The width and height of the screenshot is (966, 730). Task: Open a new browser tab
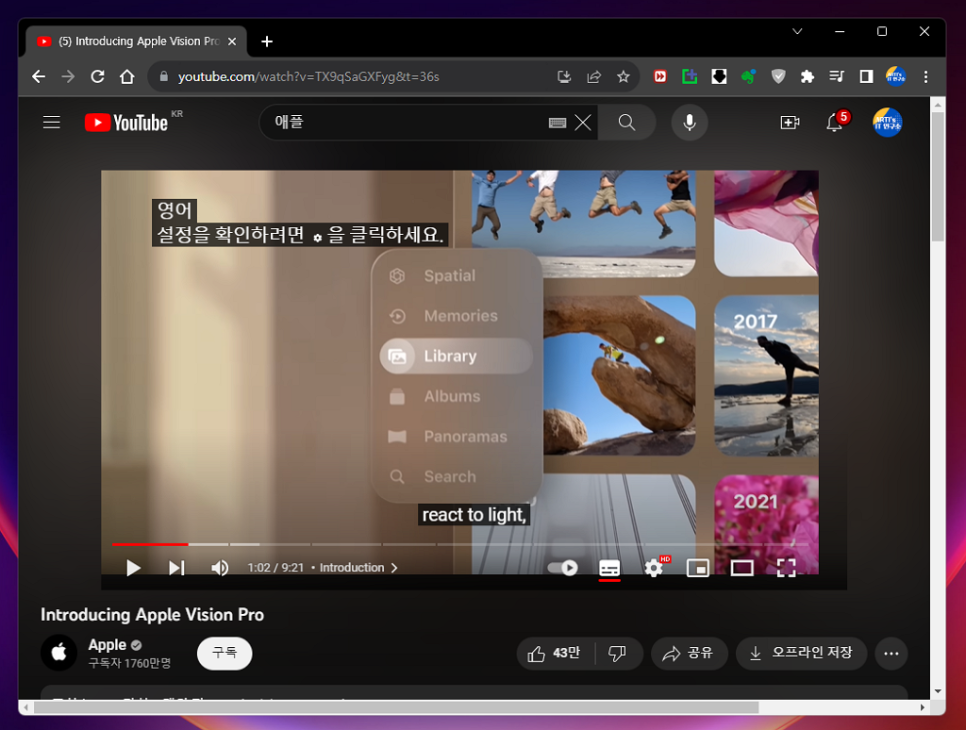[267, 41]
